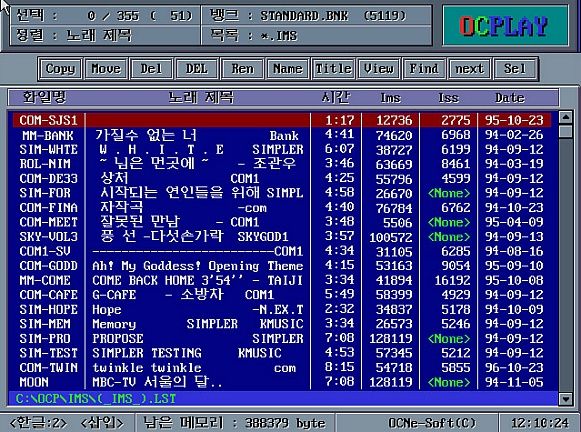The height and width of the screenshot is (432, 581).
Task: Click the Find button
Action: pos(424,69)
